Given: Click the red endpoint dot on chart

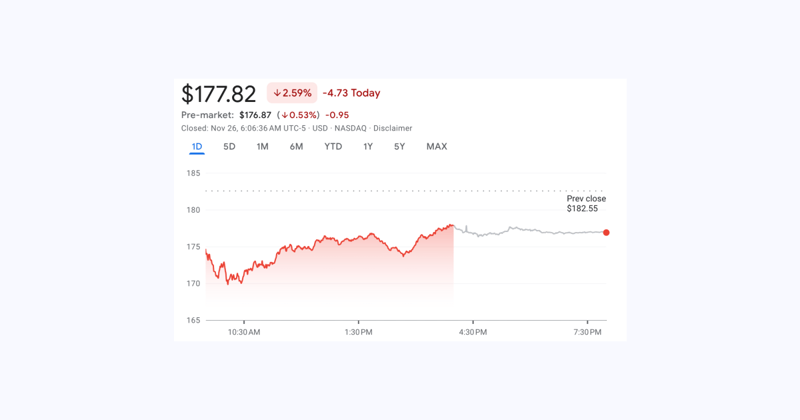Looking at the screenshot, I should click(606, 233).
